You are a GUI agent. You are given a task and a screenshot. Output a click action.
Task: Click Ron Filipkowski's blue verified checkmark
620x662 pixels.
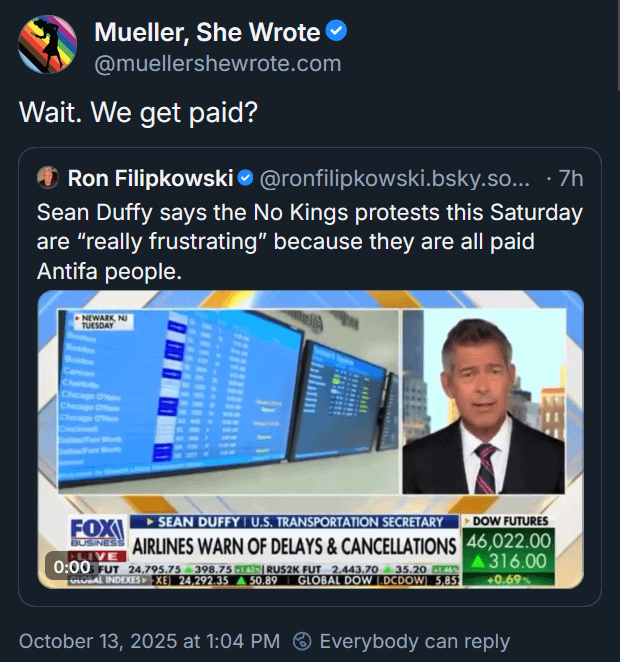245,179
